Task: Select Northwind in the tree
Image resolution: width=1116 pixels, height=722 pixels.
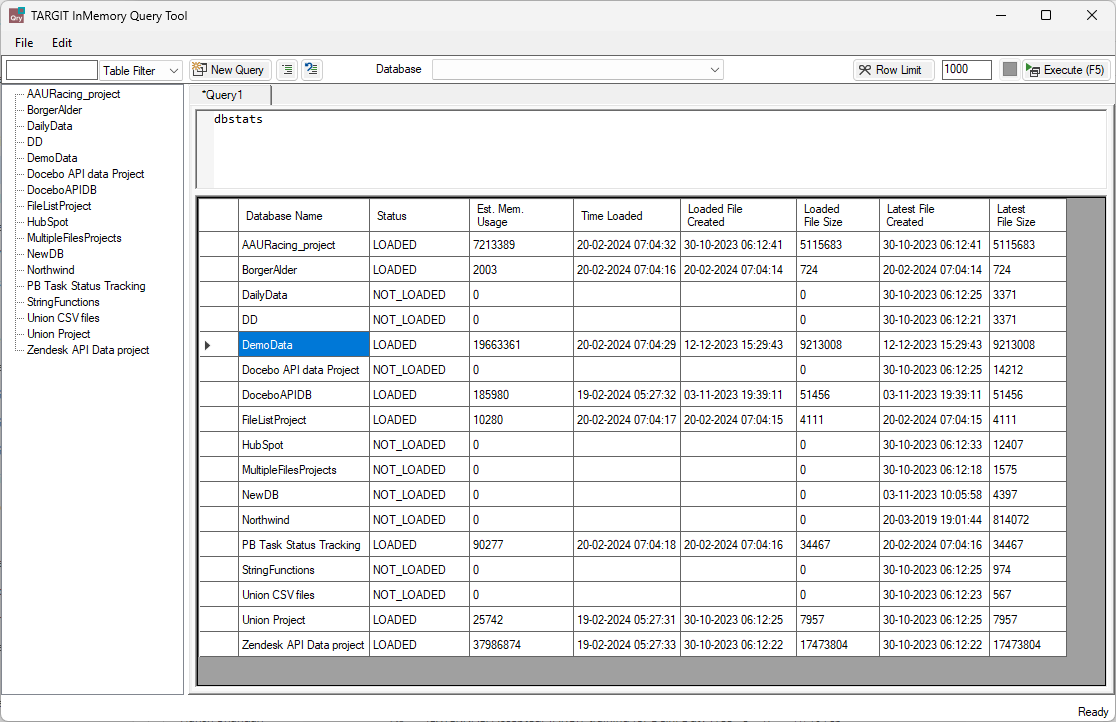Action: tap(51, 270)
